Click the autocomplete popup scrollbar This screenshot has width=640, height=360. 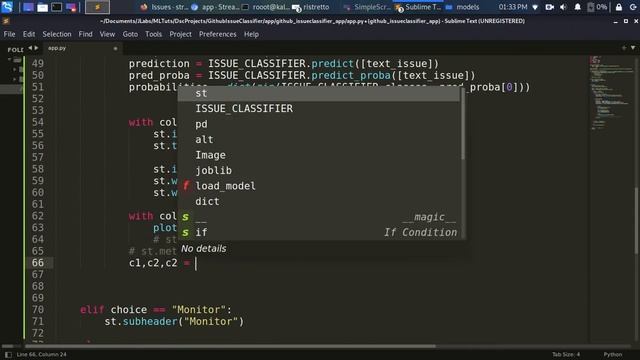tap(463, 124)
